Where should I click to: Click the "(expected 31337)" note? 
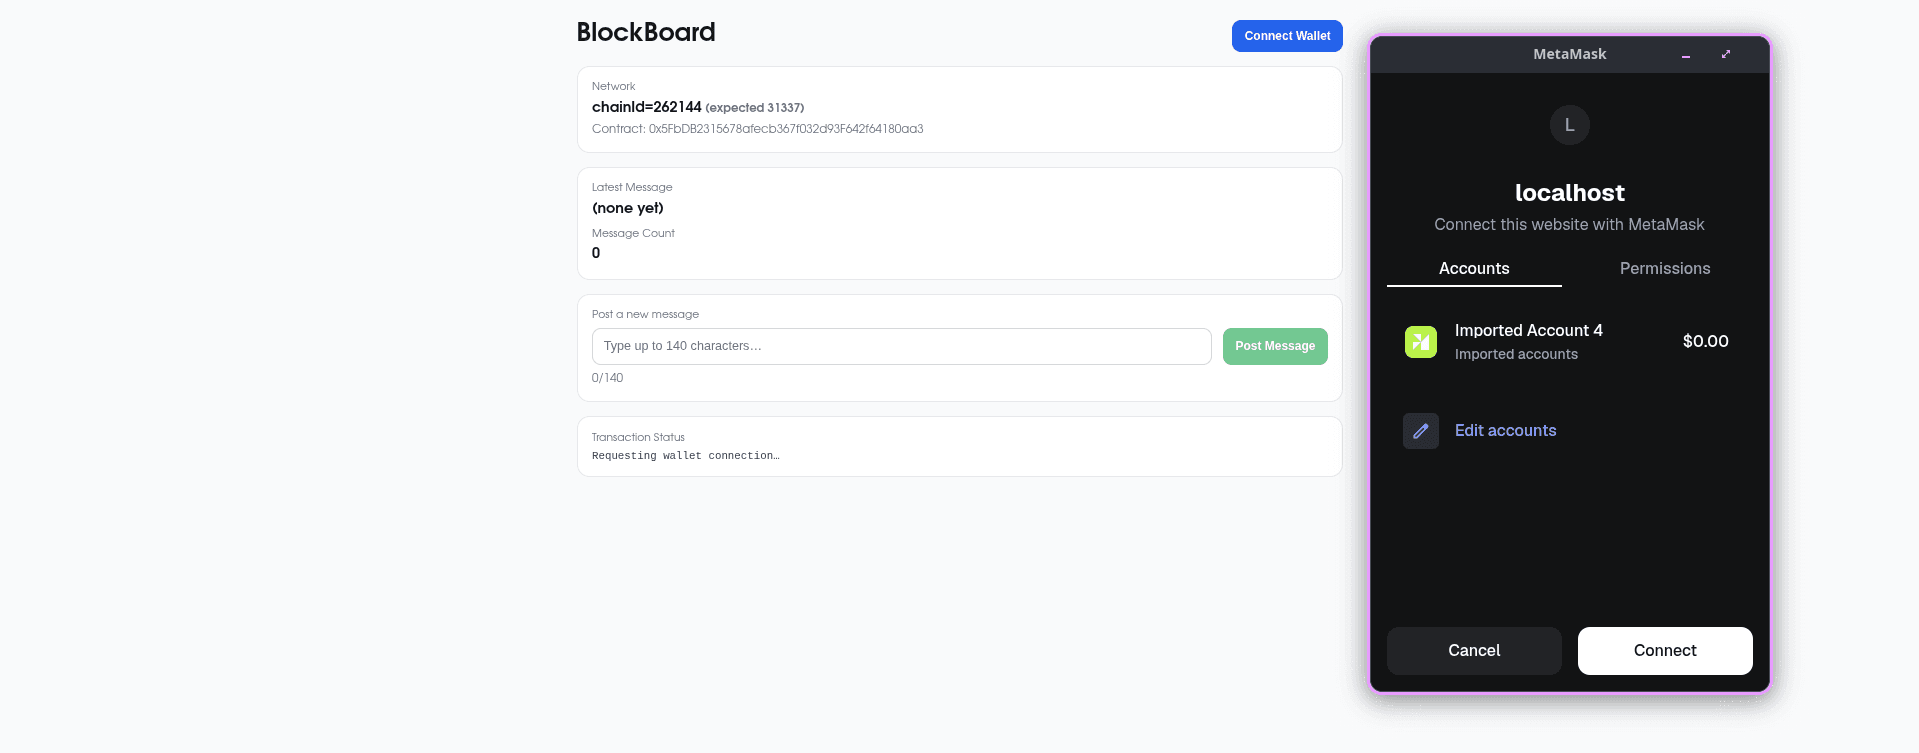coord(754,108)
